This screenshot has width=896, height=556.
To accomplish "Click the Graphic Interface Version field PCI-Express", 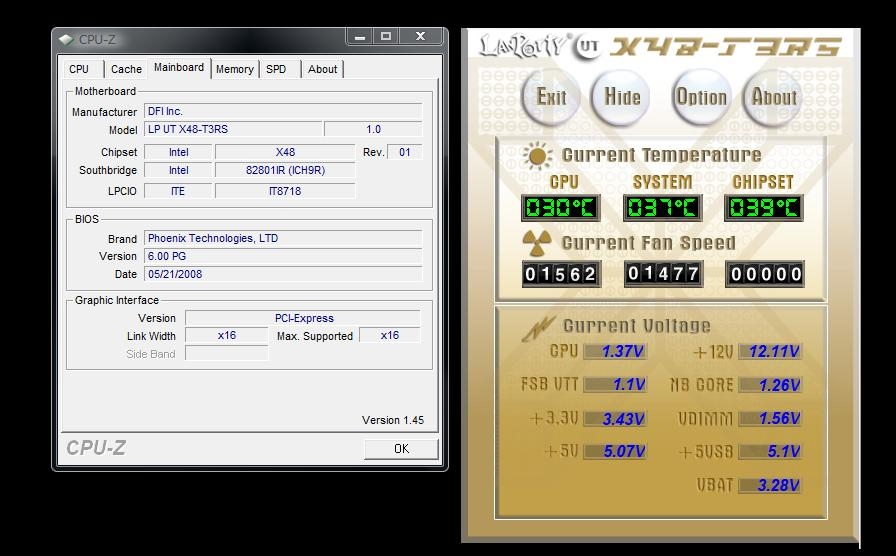I will click(x=303, y=318).
